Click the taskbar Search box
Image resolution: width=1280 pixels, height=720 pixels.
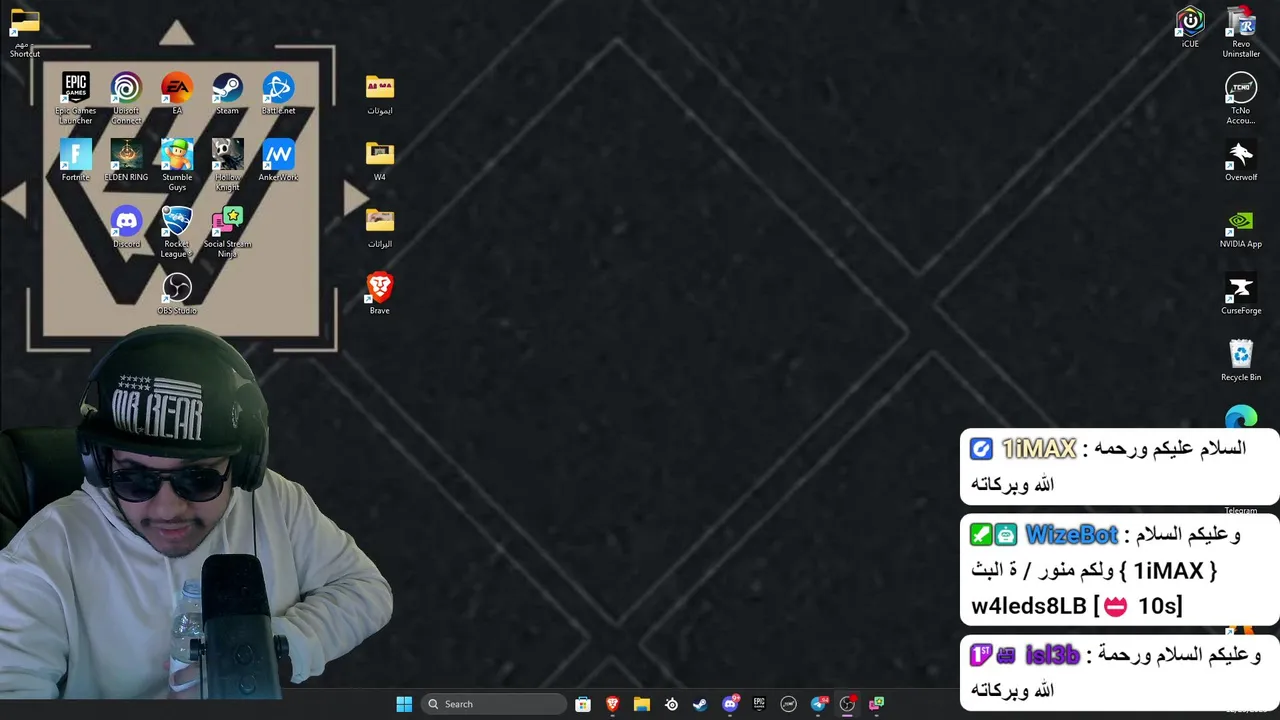point(494,704)
